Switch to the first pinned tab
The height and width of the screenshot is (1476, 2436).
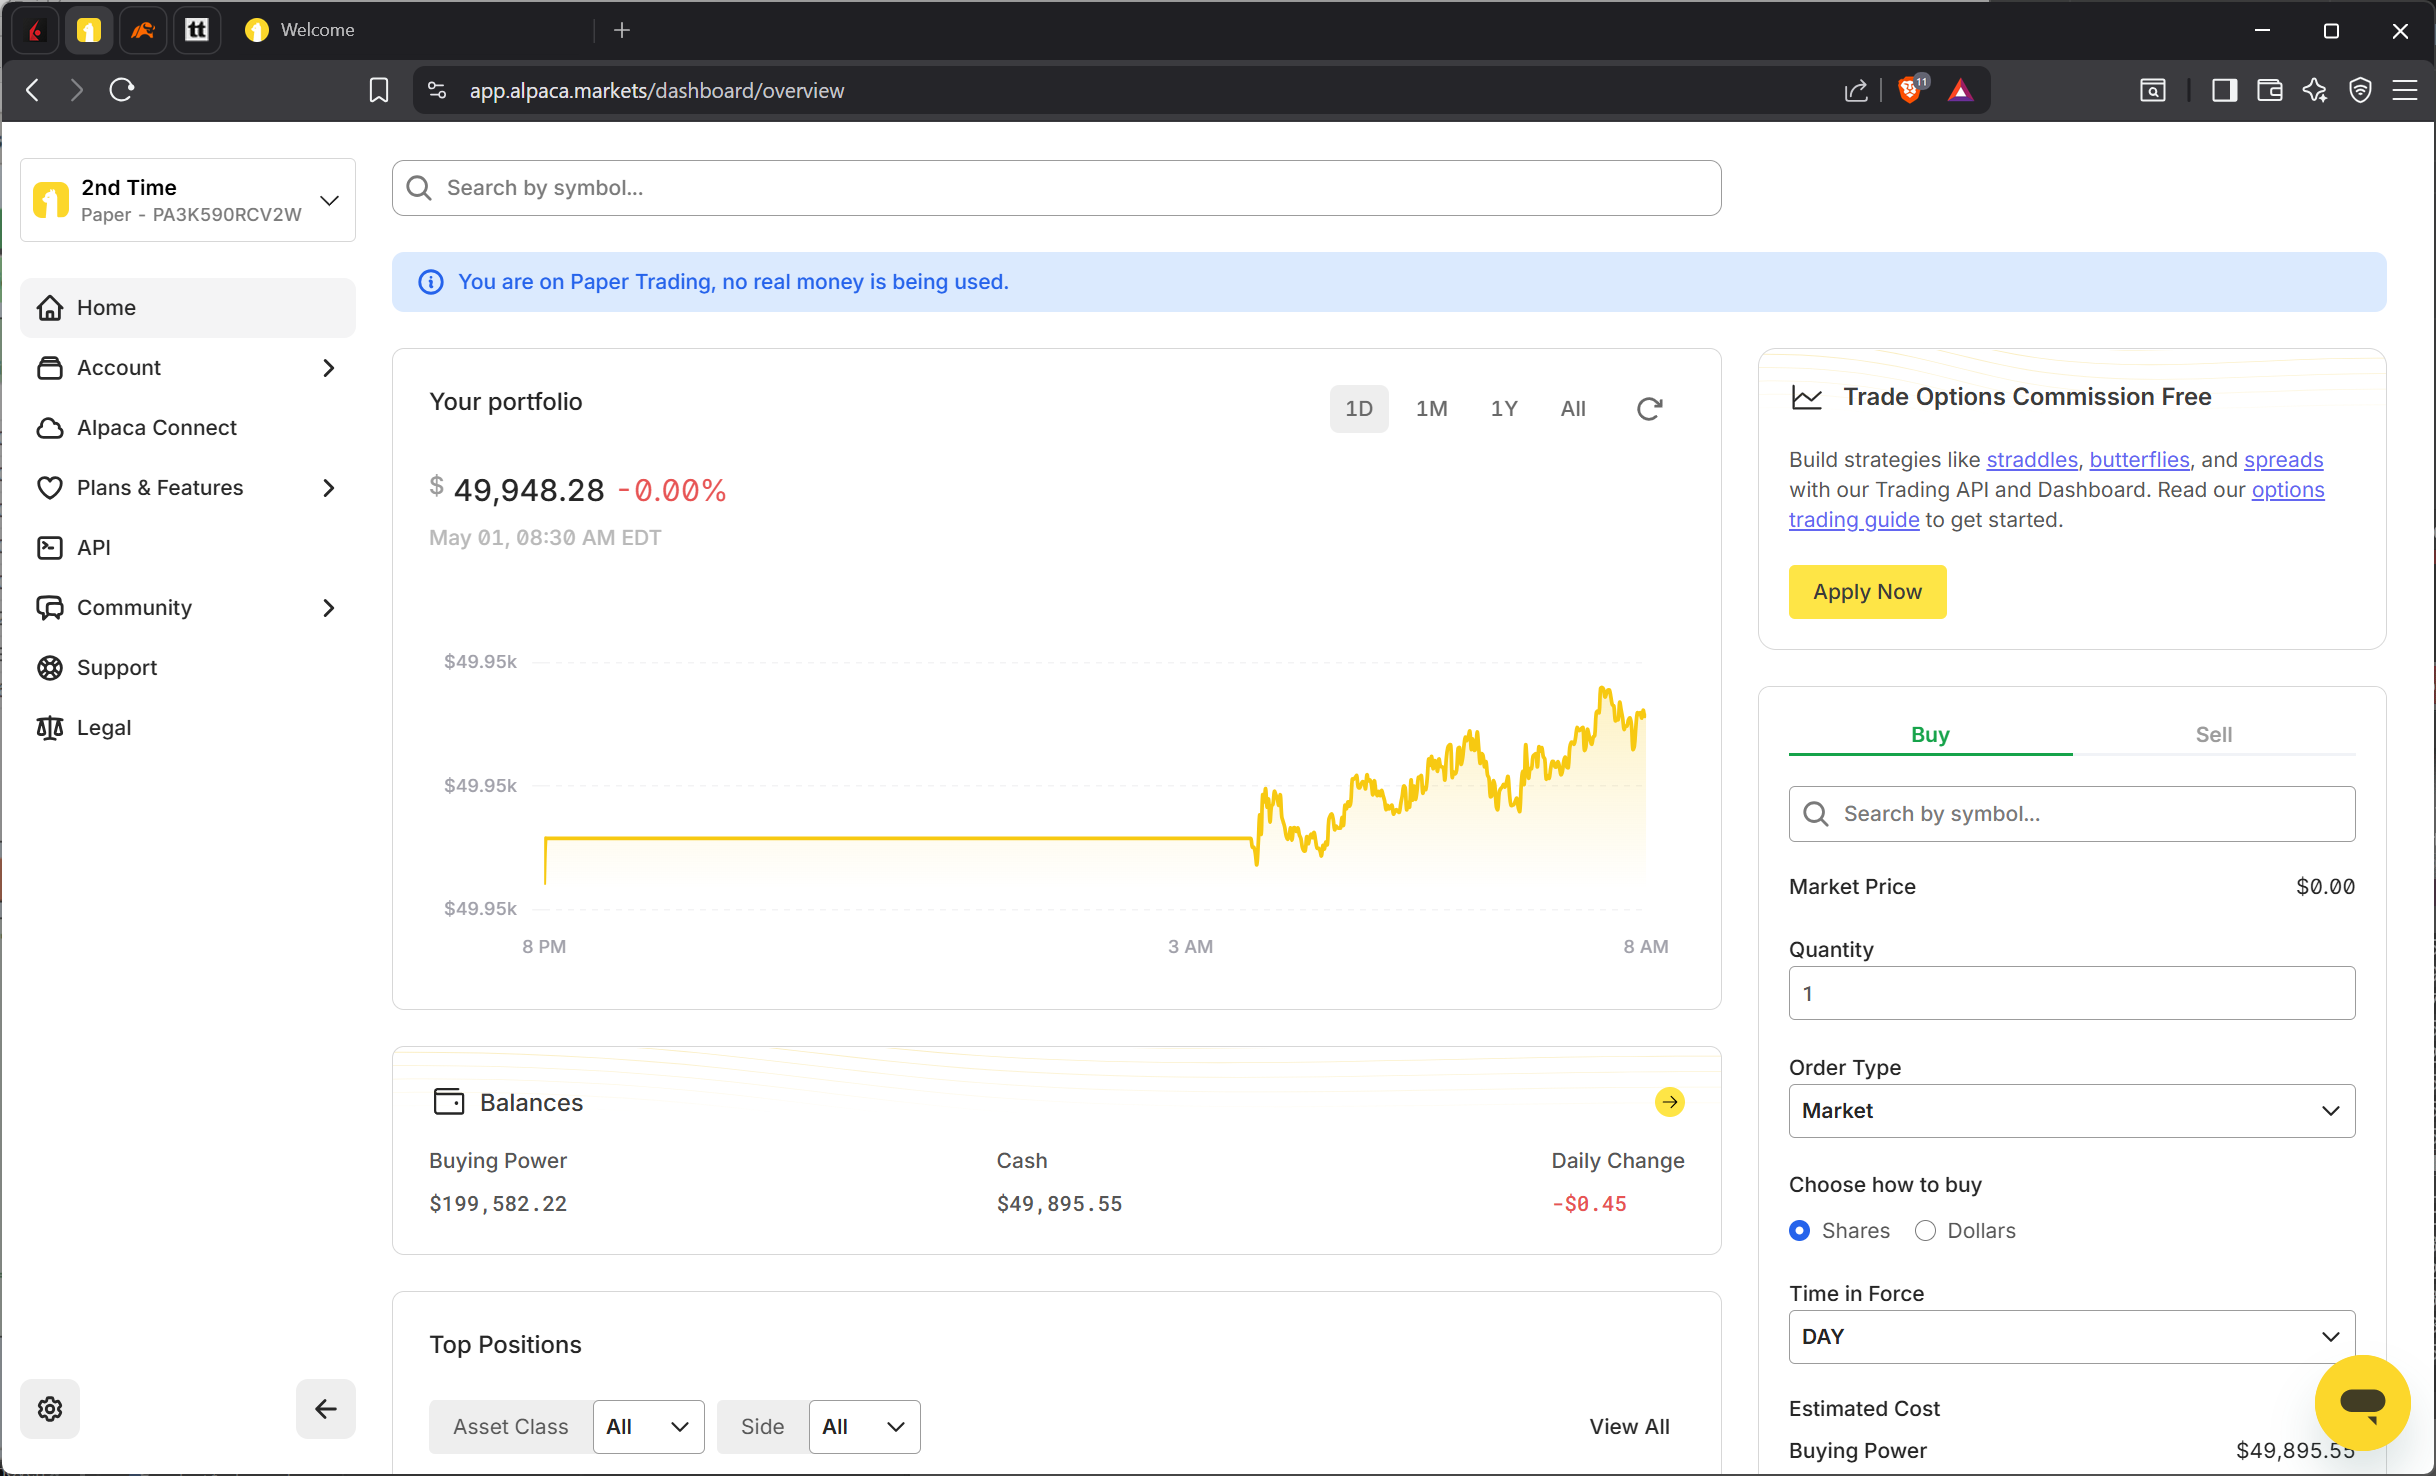pos(36,30)
